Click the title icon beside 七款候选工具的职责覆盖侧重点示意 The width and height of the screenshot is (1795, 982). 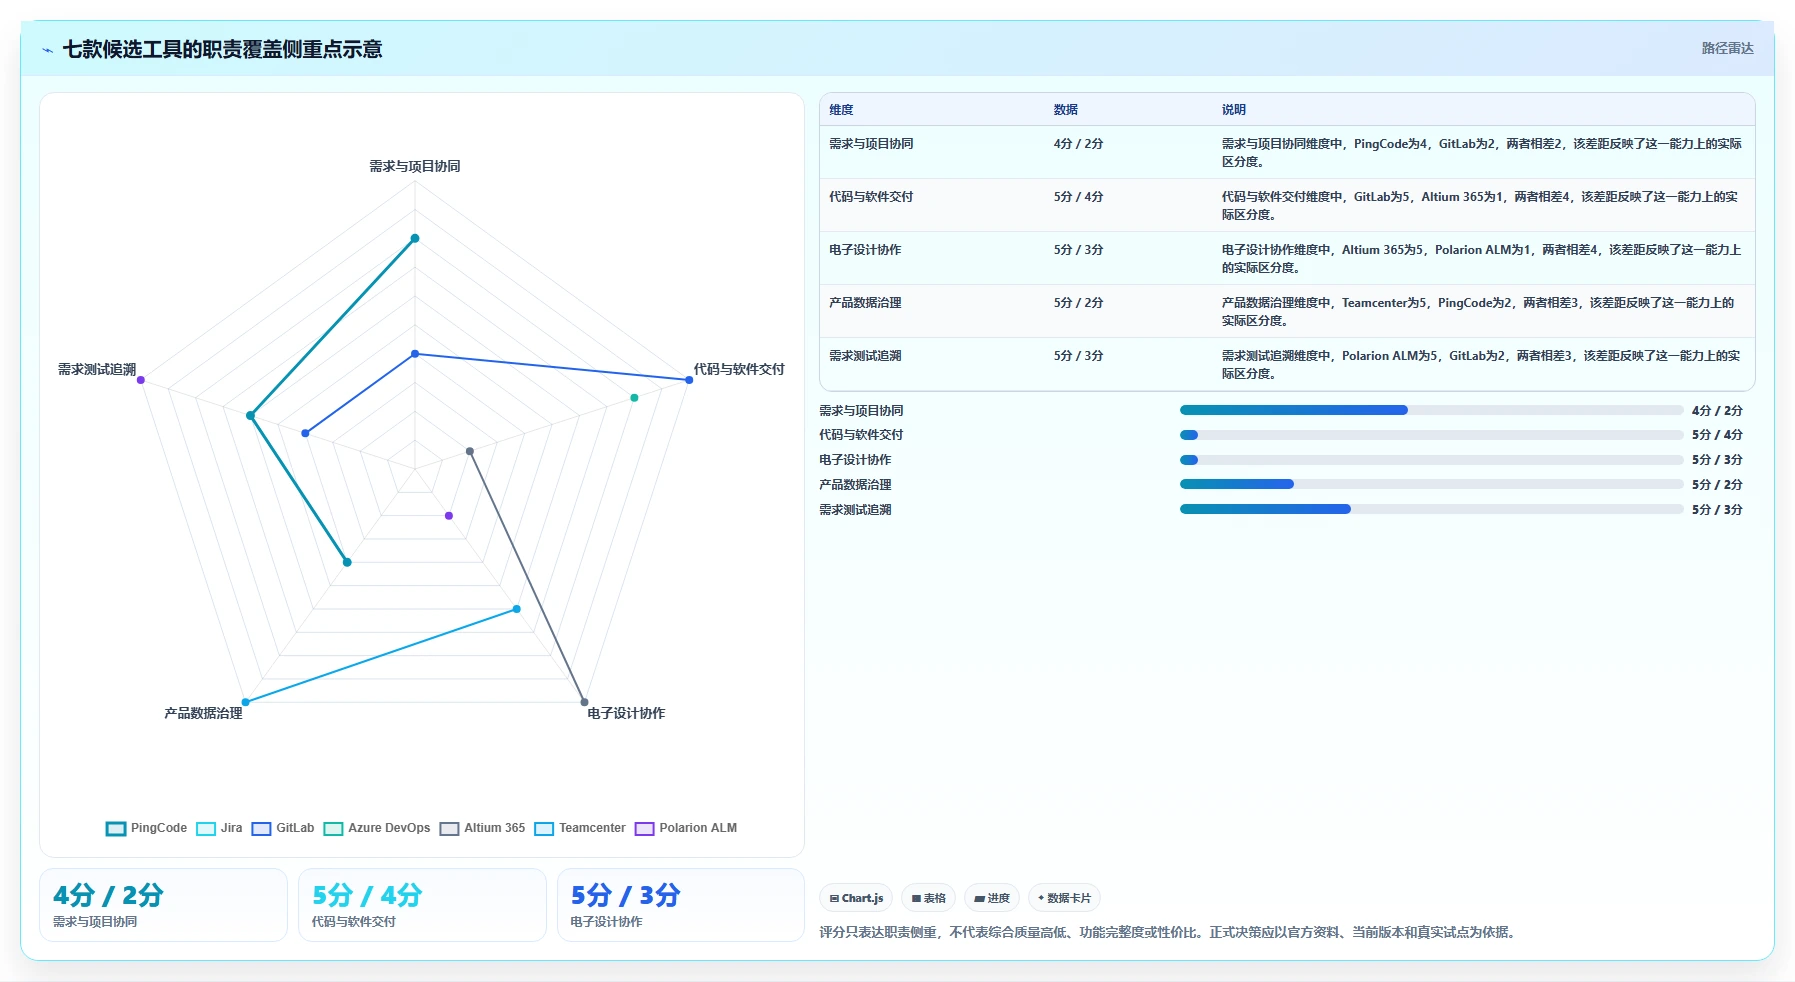(x=47, y=50)
